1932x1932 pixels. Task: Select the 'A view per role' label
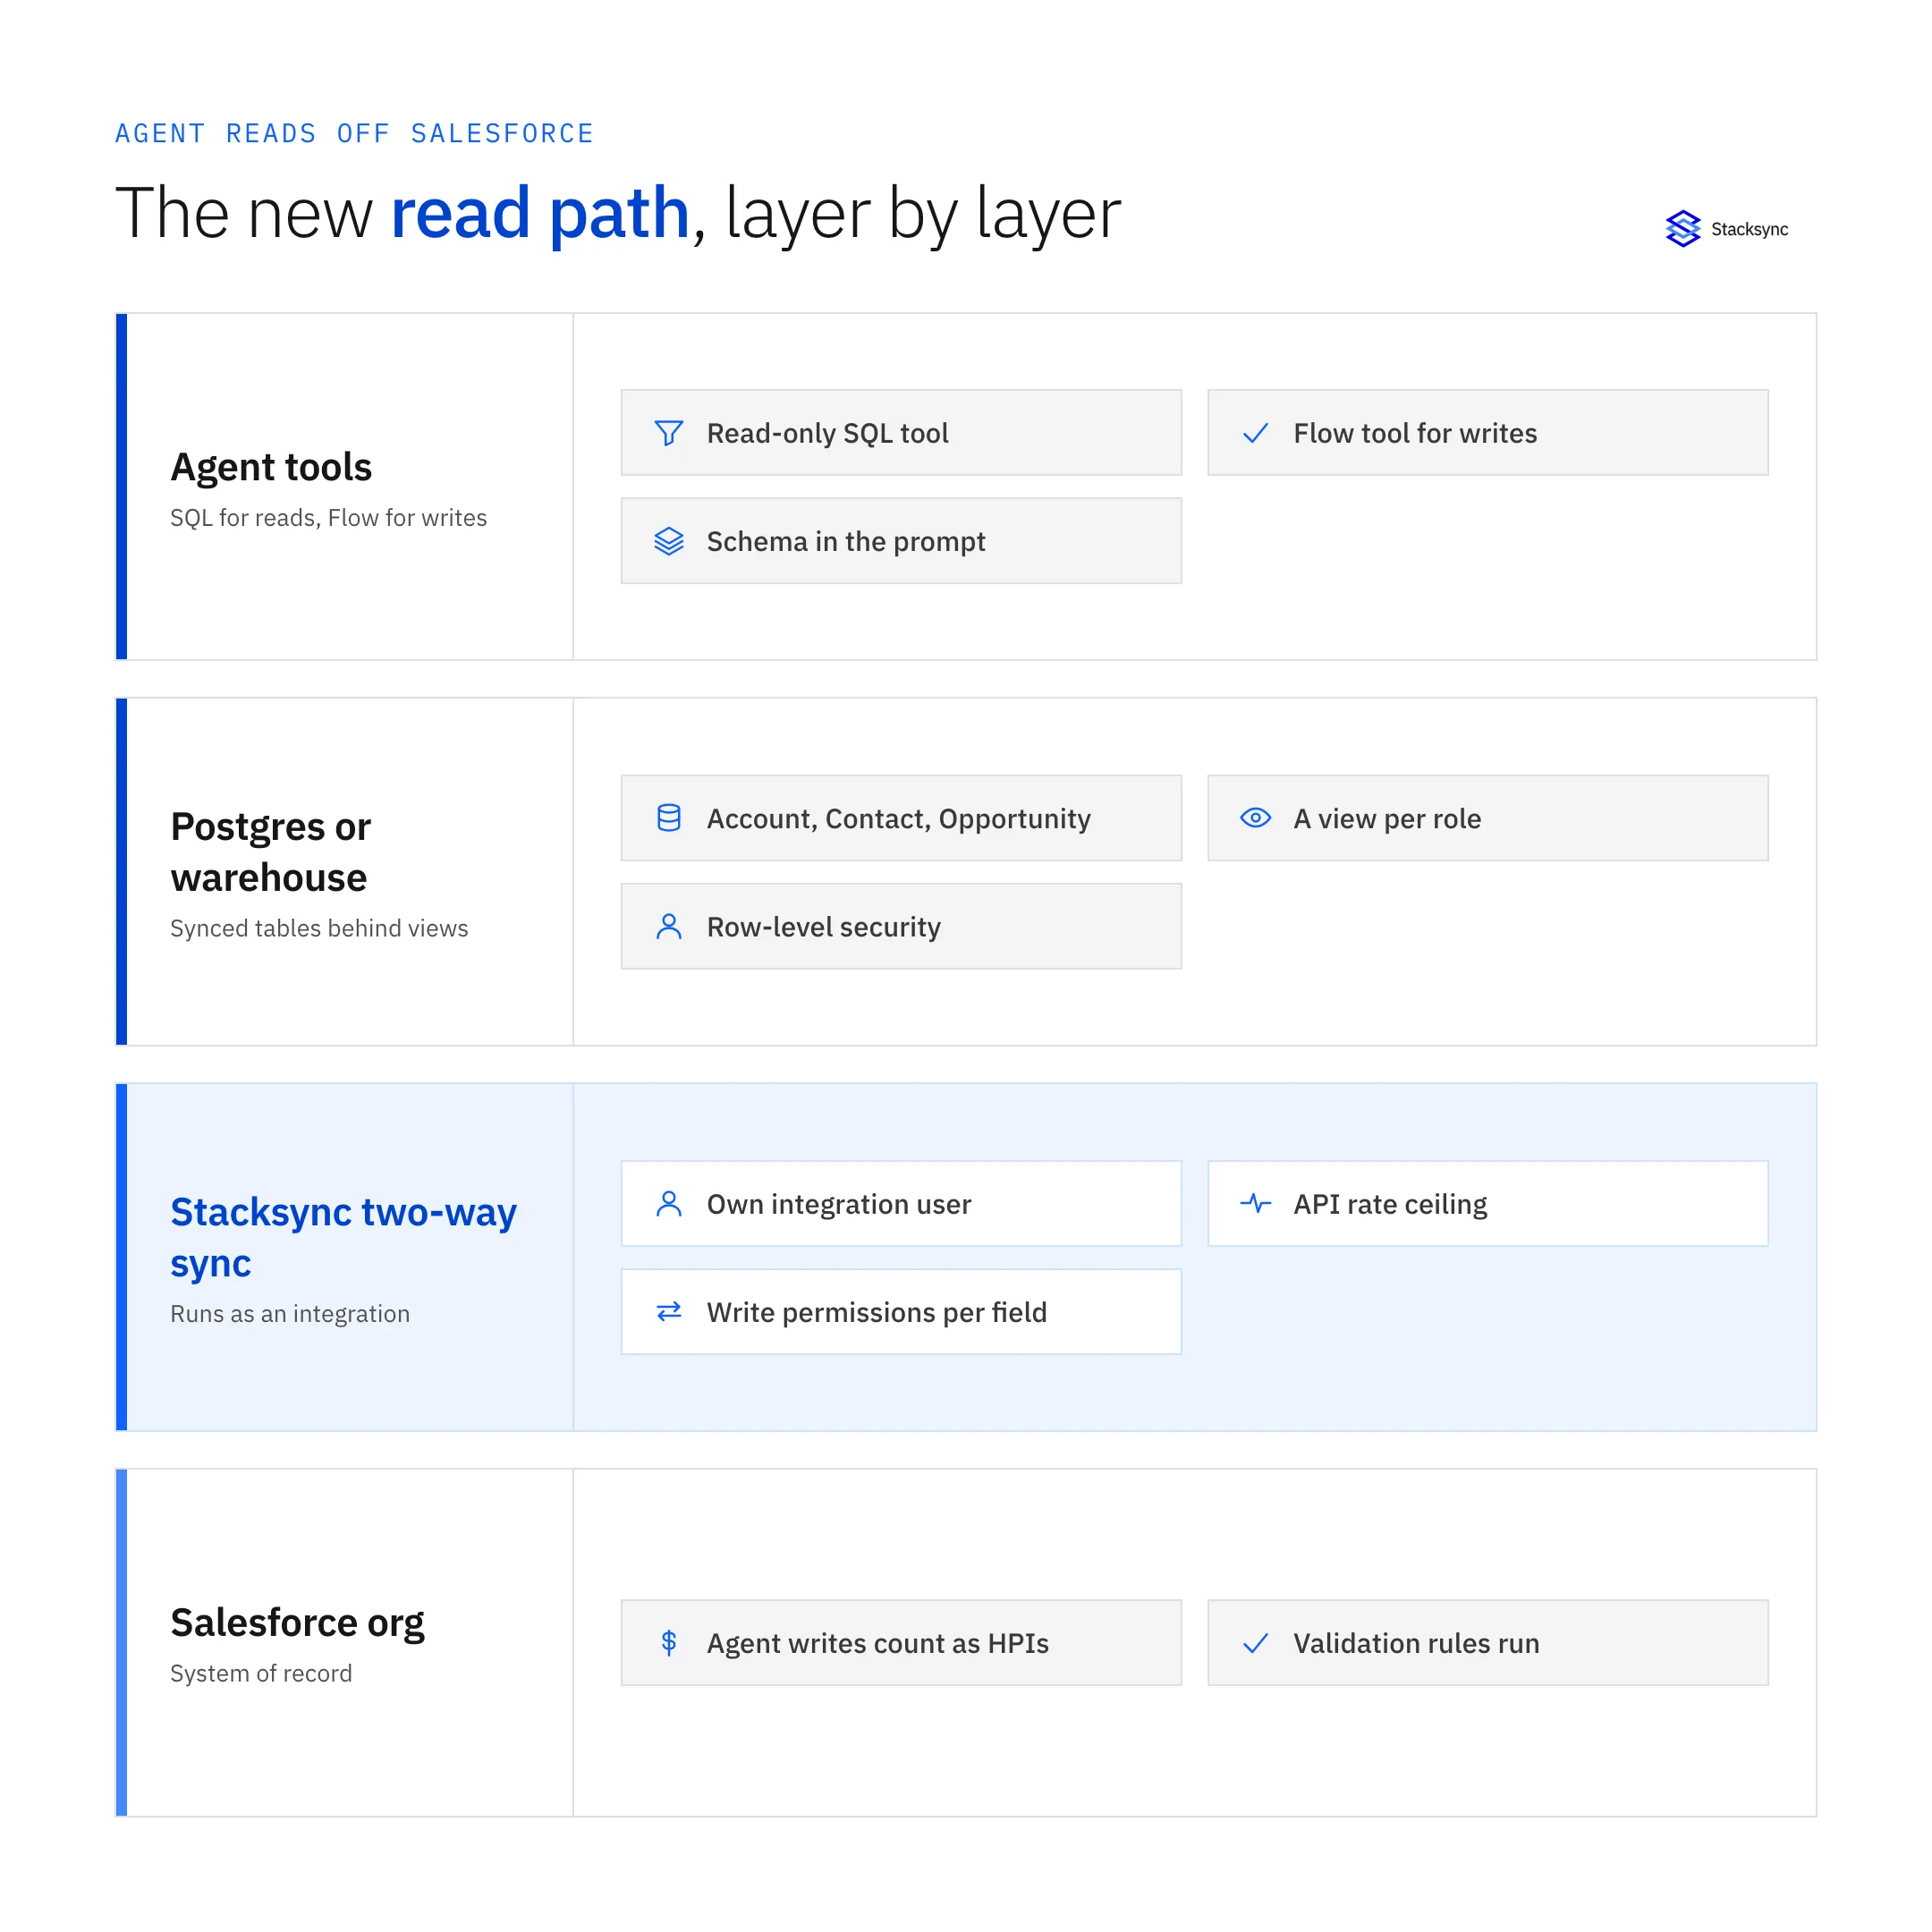click(x=1387, y=819)
